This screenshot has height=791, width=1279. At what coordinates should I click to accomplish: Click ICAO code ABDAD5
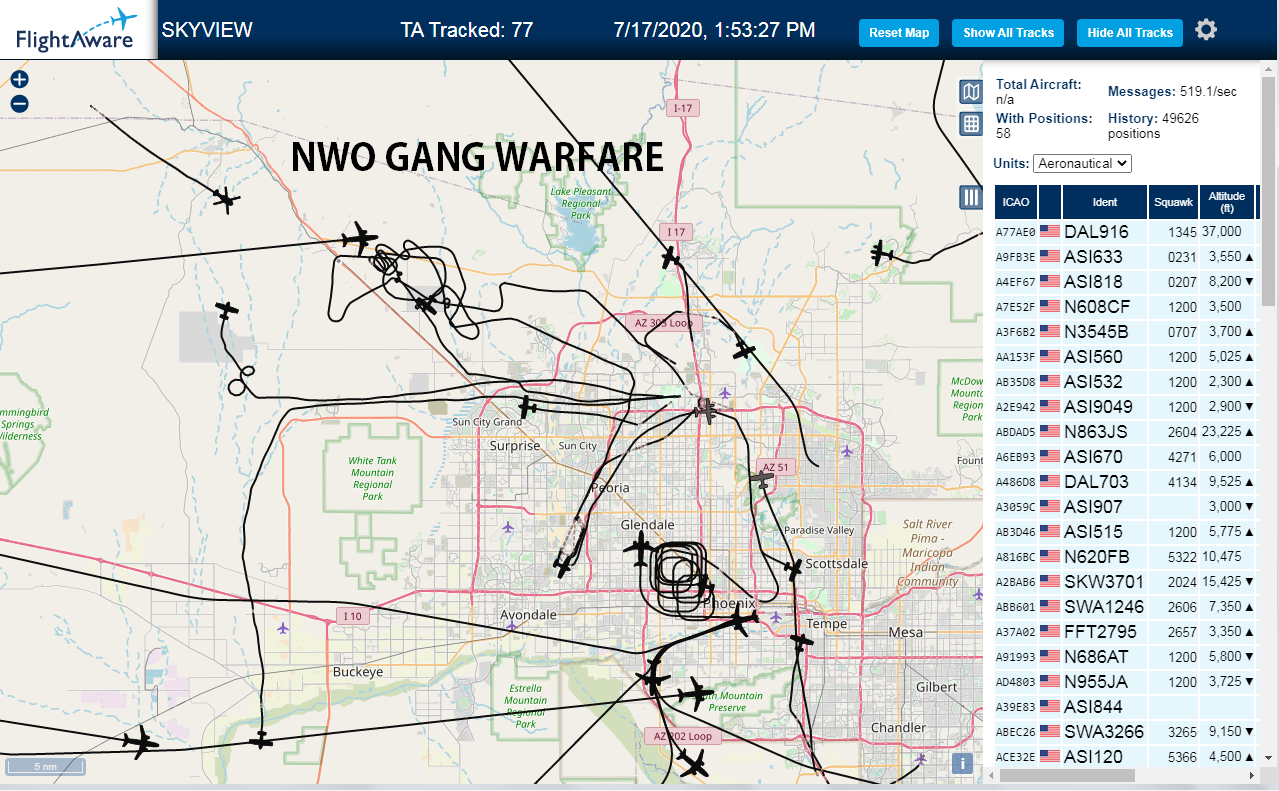(1016, 432)
